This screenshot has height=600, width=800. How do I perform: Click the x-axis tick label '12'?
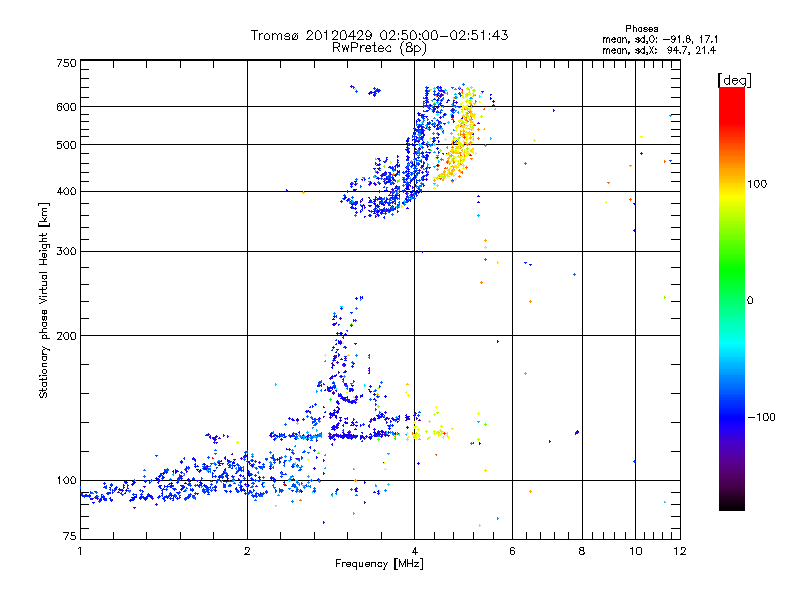tap(680, 551)
